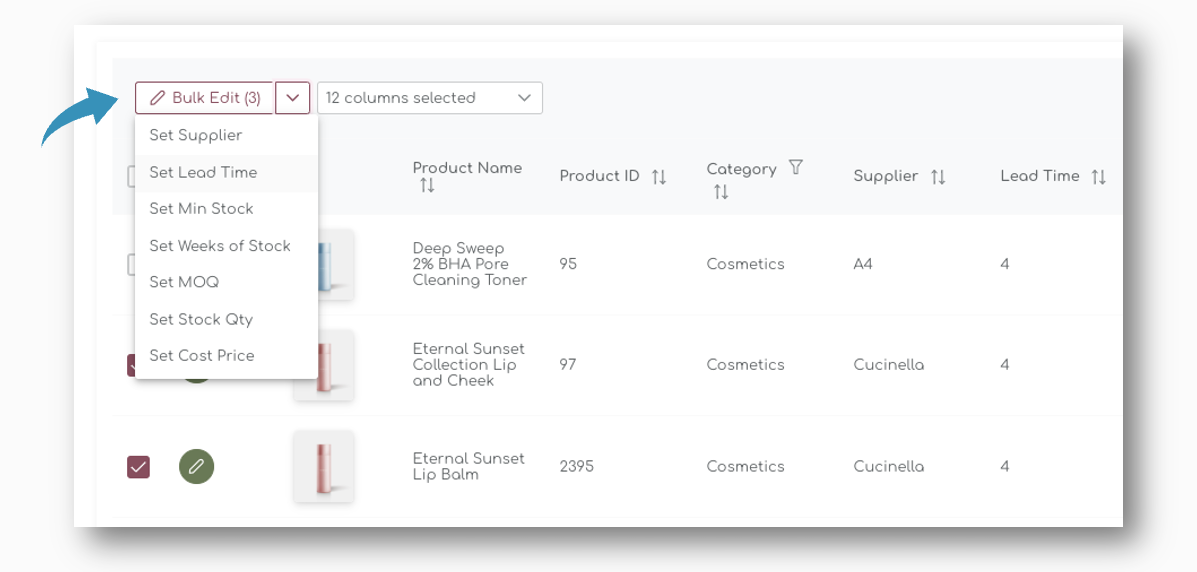The width and height of the screenshot is (1197, 572).
Task: Uncheck the Eternal Sunset Collection row checkbox
Action: click(x=131, y=365)
